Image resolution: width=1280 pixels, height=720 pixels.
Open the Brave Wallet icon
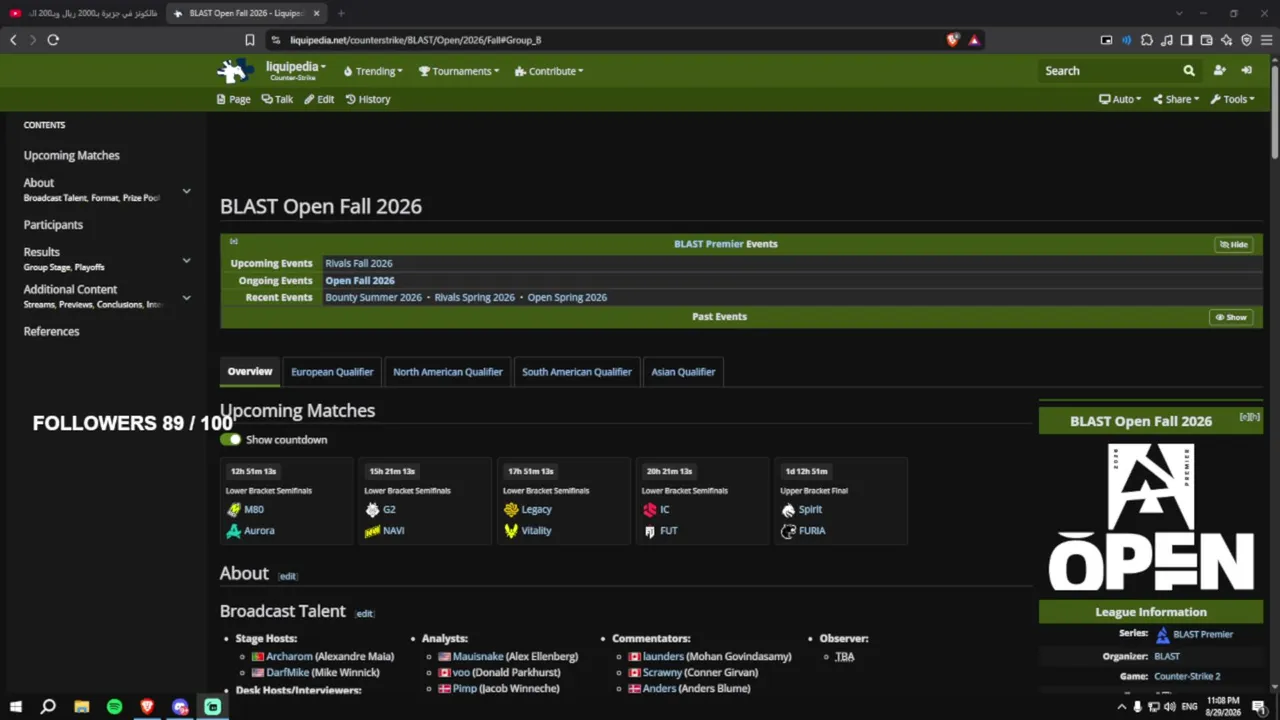(1207, 40)
